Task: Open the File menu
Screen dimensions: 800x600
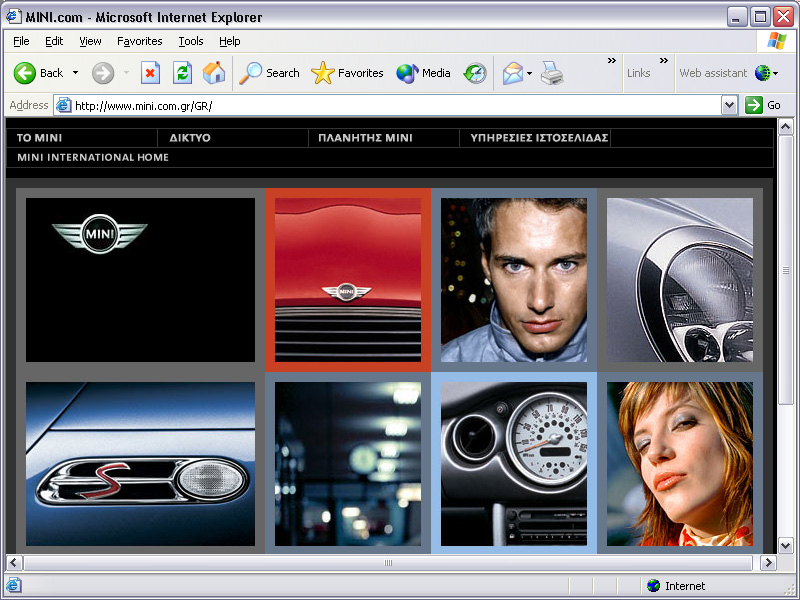Action: [x=21, y=41]
